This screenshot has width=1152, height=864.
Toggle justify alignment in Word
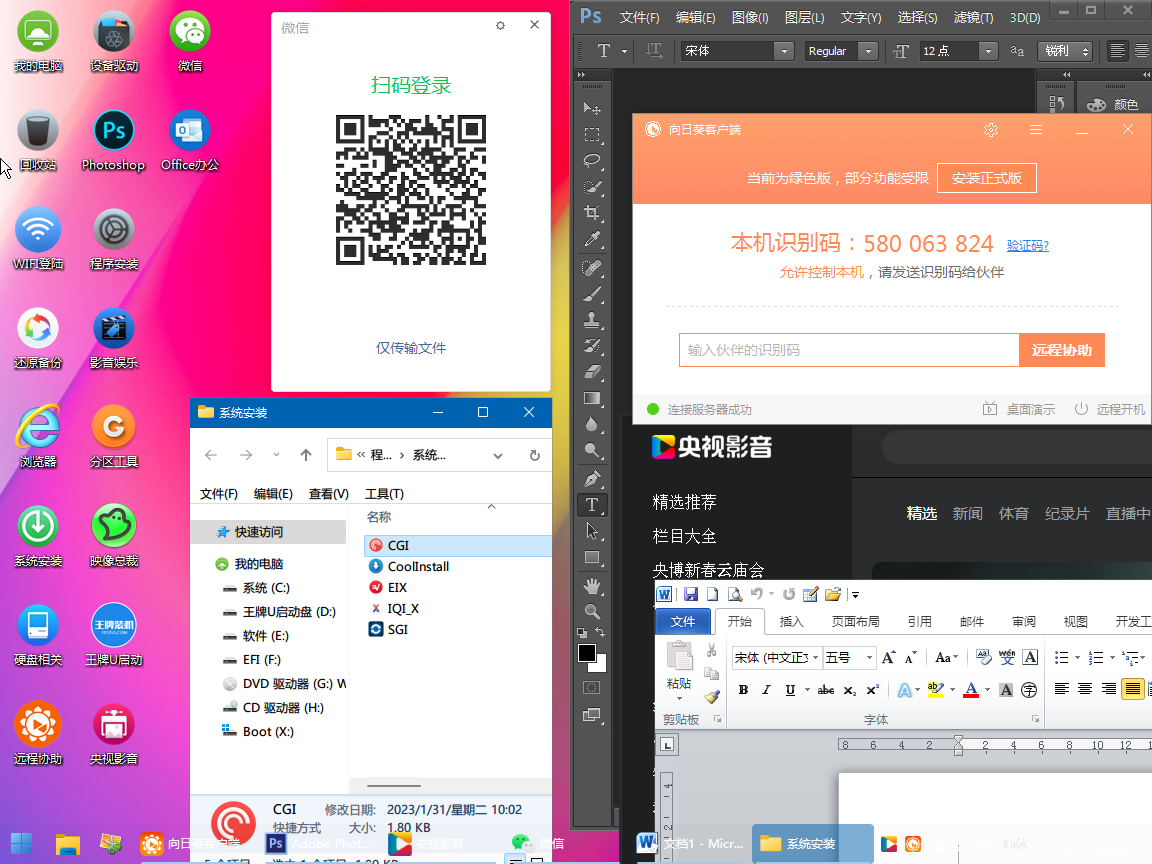tap(1132, 688)
